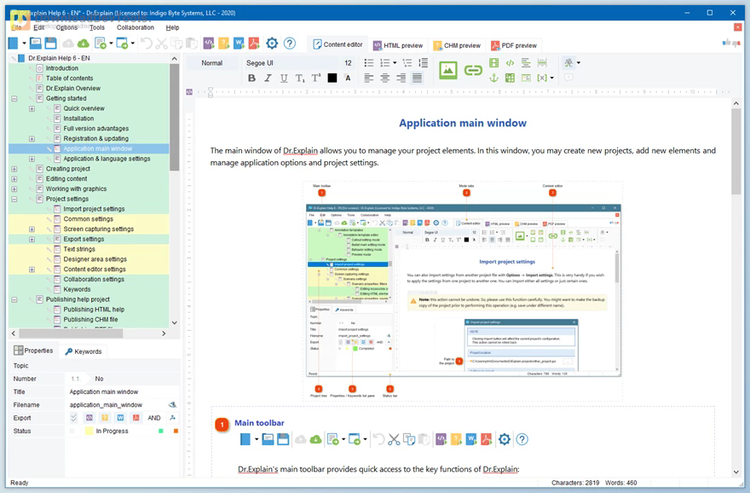Click the bulleted list icon
The height and width of the screenshot is (493, 750).
(x=369, y=63)
